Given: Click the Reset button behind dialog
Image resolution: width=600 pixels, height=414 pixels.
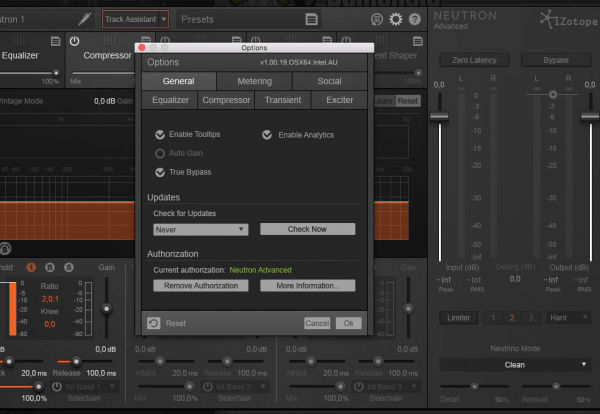Looking at the screenshot, I should click(408, 101).
